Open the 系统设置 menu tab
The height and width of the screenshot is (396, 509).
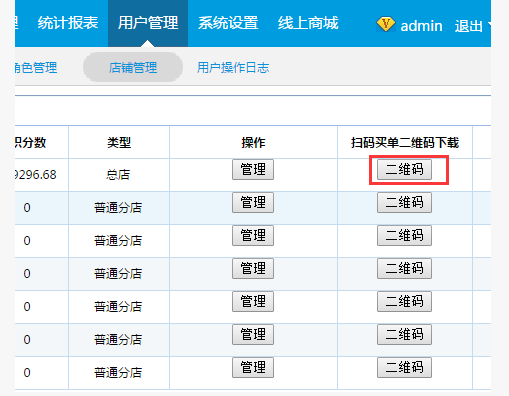point(228,23)
